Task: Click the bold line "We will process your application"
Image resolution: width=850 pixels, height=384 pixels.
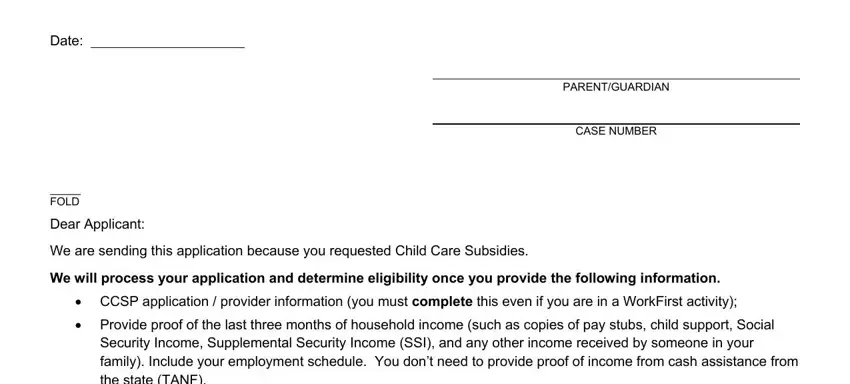Action: [385, 278]
